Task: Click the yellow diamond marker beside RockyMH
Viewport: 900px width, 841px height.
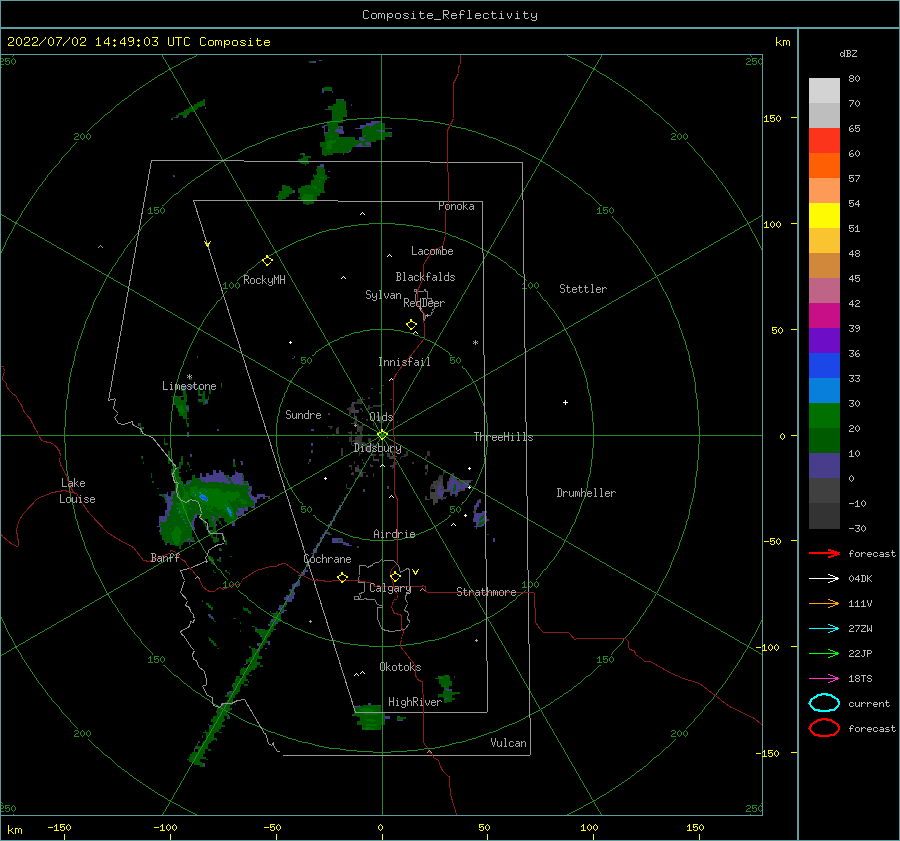Action: coord(267,261)
